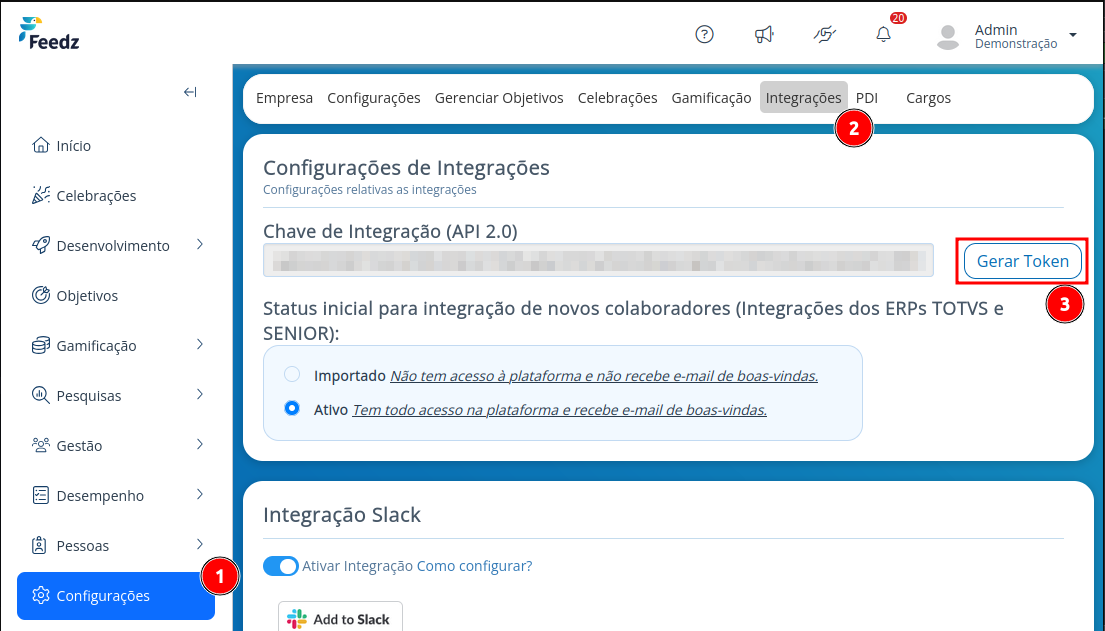The image size is (1105, 631).
Task: Open the Como configurar? link
Action: click(x=474, y=565)
